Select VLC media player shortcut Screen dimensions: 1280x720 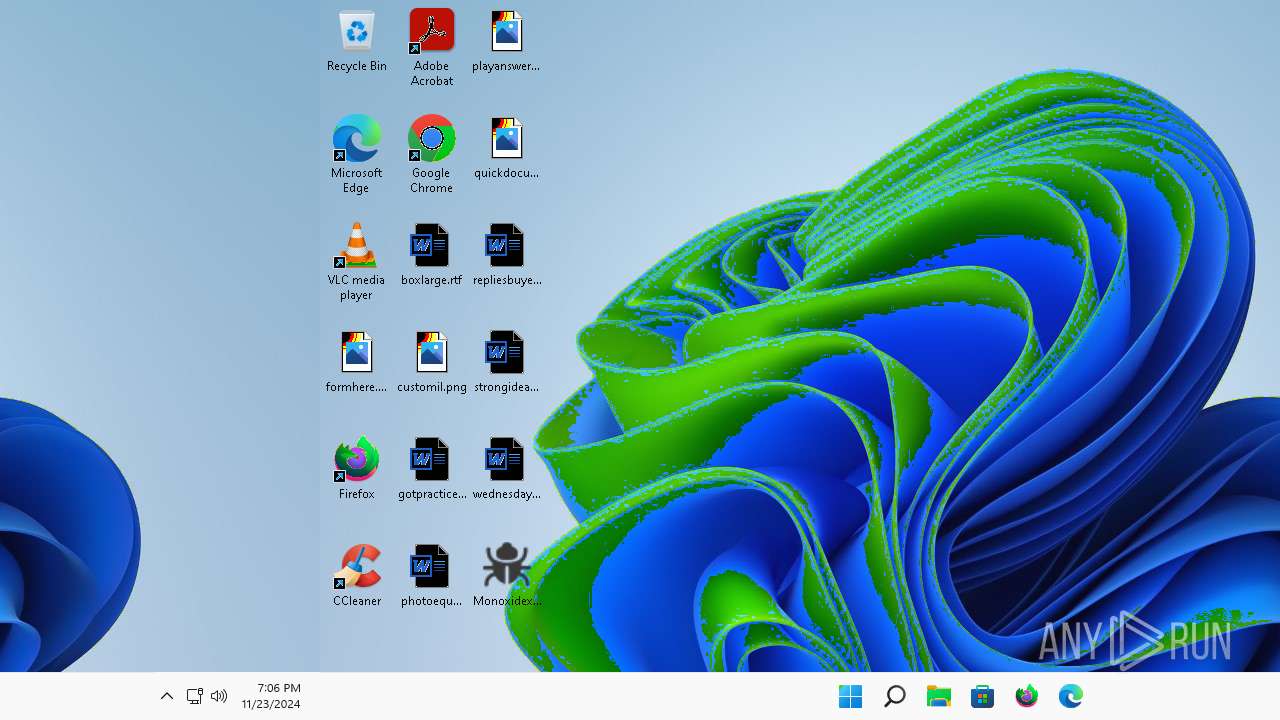pyautogui.click(x=357, y=262)
